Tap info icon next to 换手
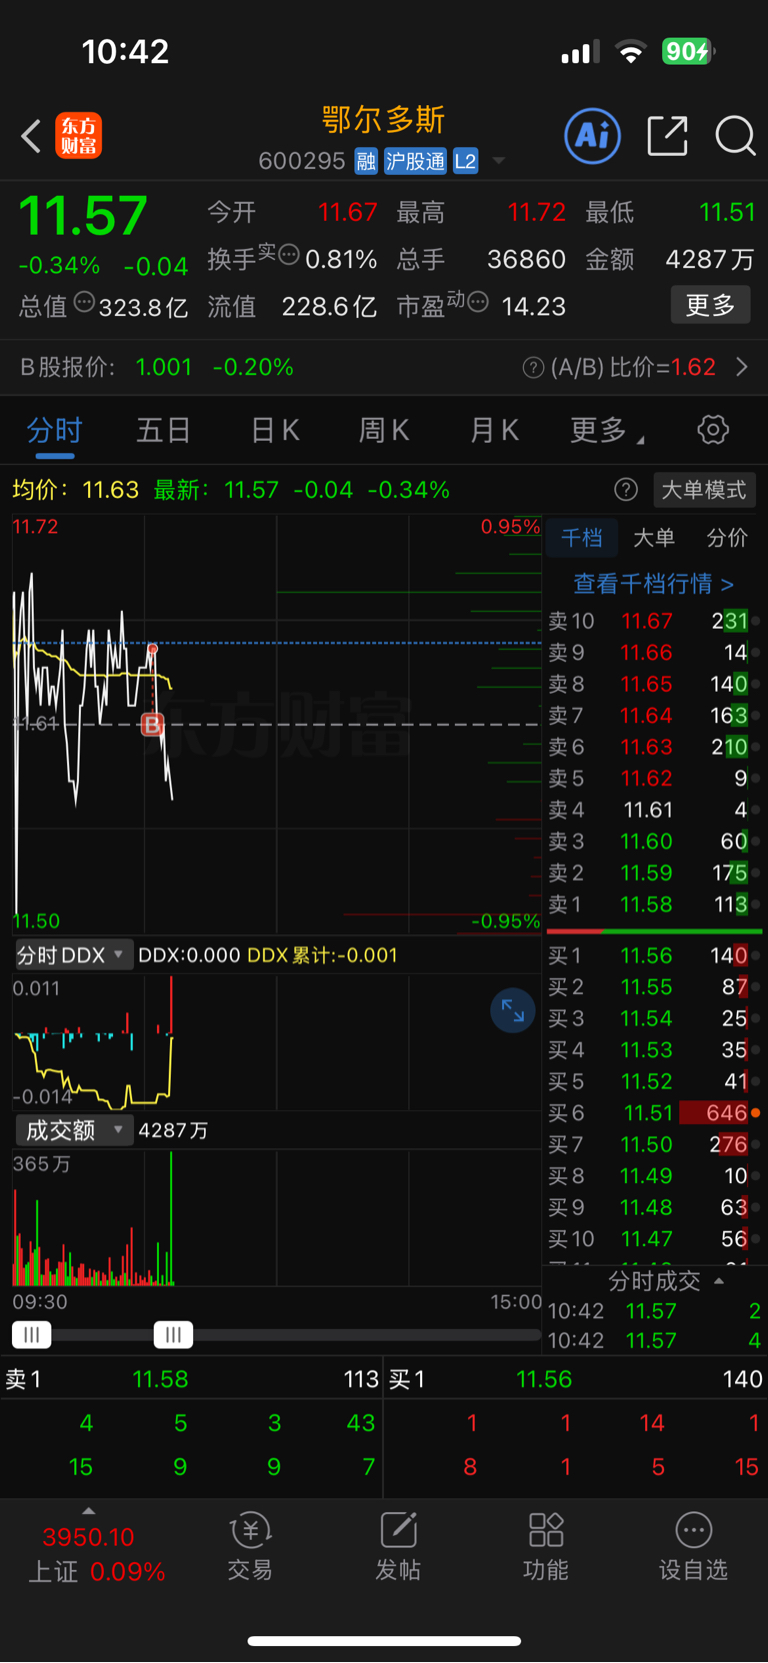 [x=289, y=254]
